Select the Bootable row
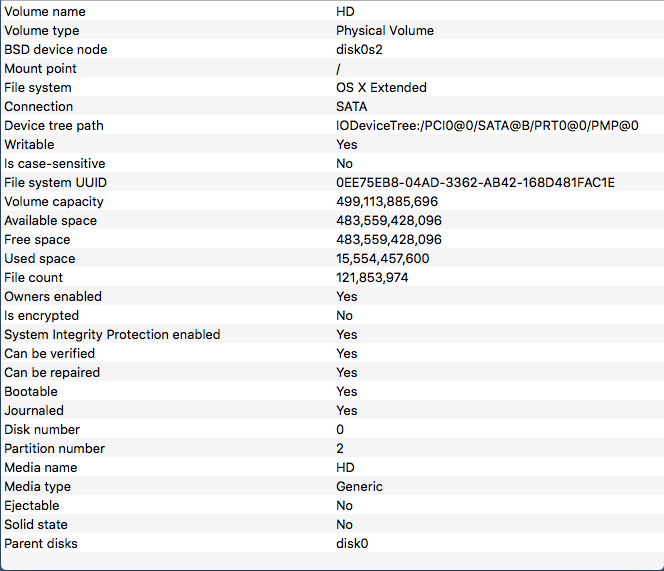The width and height of the screenshot is (664, 571). pos(332,391)
